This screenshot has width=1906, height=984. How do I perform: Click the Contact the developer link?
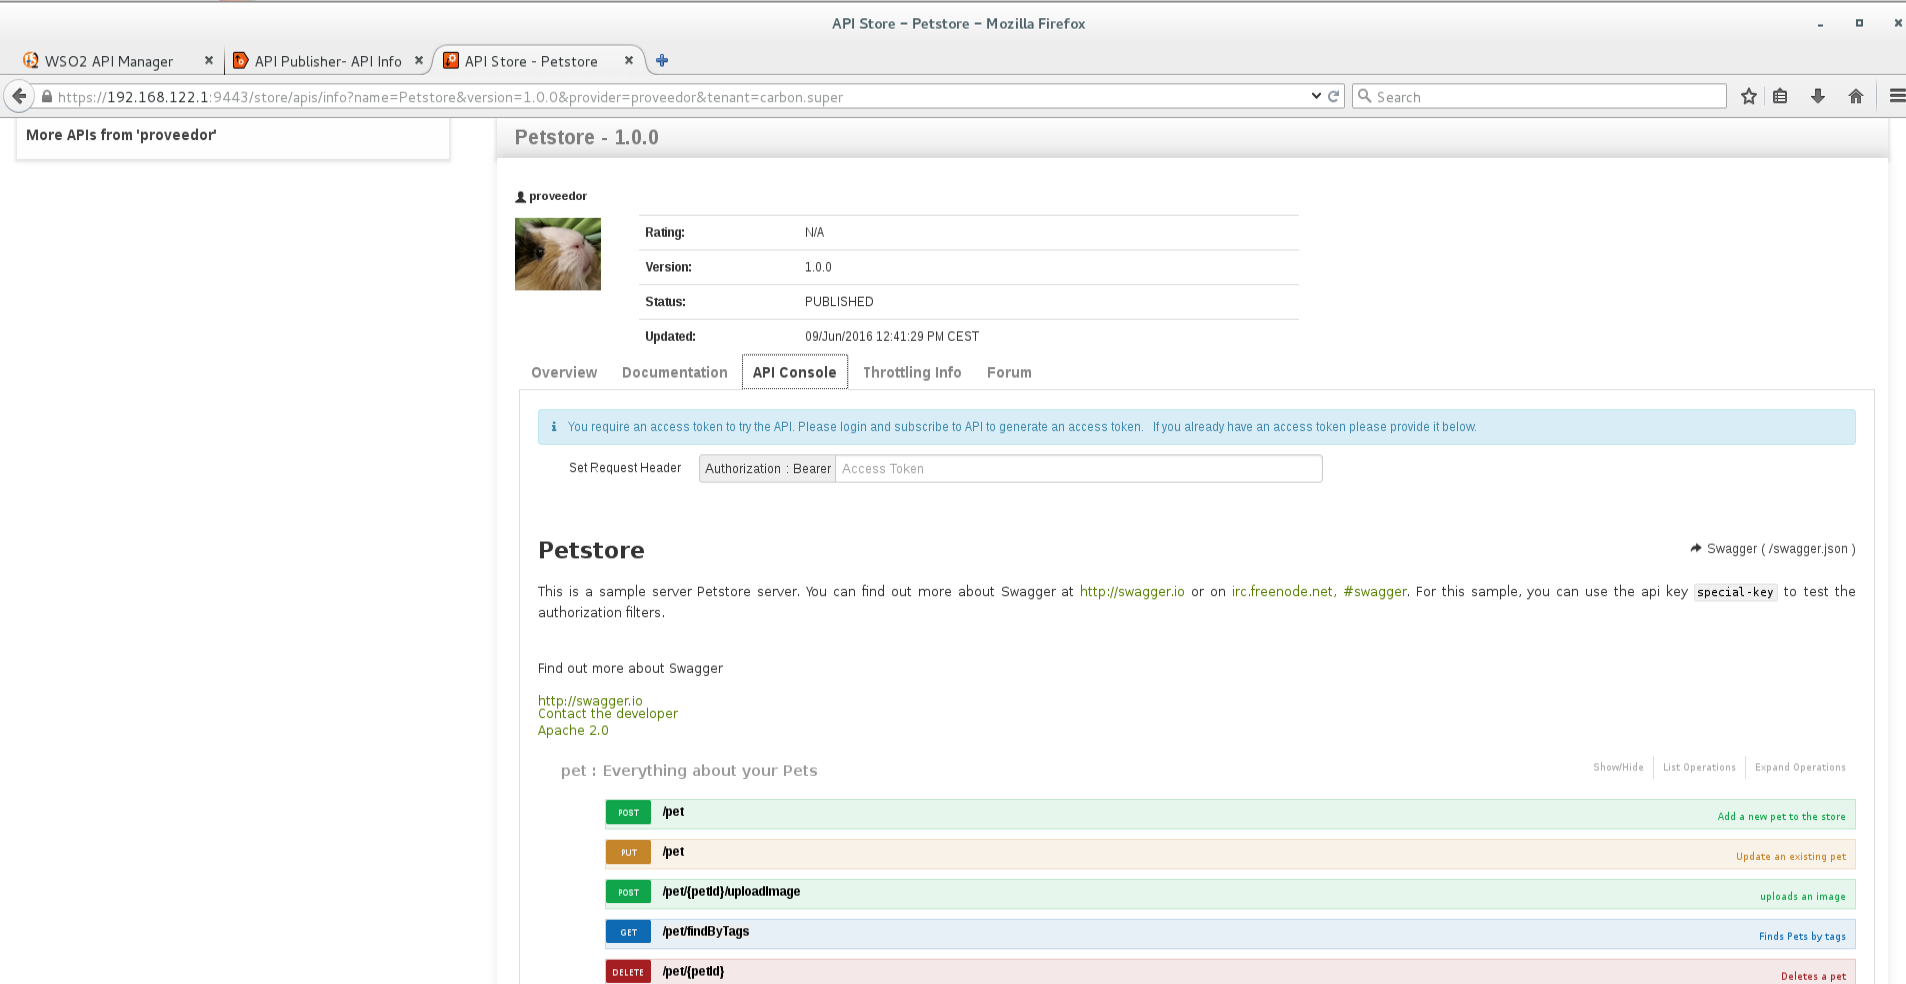pos(608,714)
